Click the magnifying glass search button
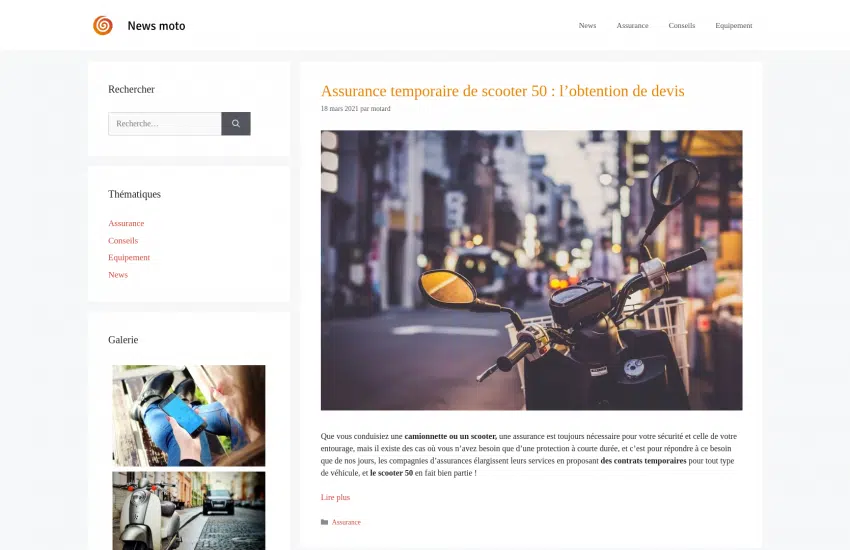Image resolution: width=850 pixels, height=550 pixels. [236, 124]
